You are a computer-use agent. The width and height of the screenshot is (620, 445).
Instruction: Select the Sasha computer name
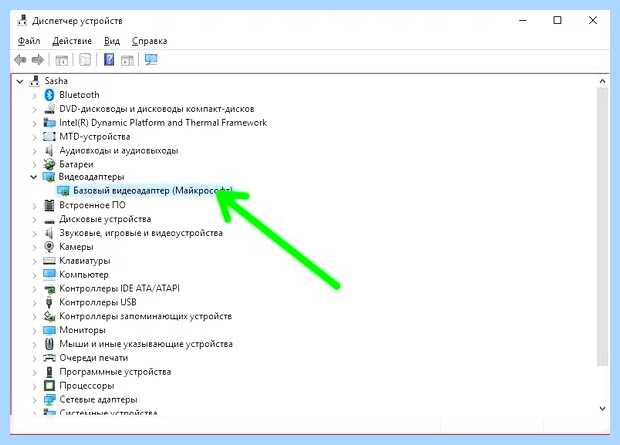click(x=56, y=81)
